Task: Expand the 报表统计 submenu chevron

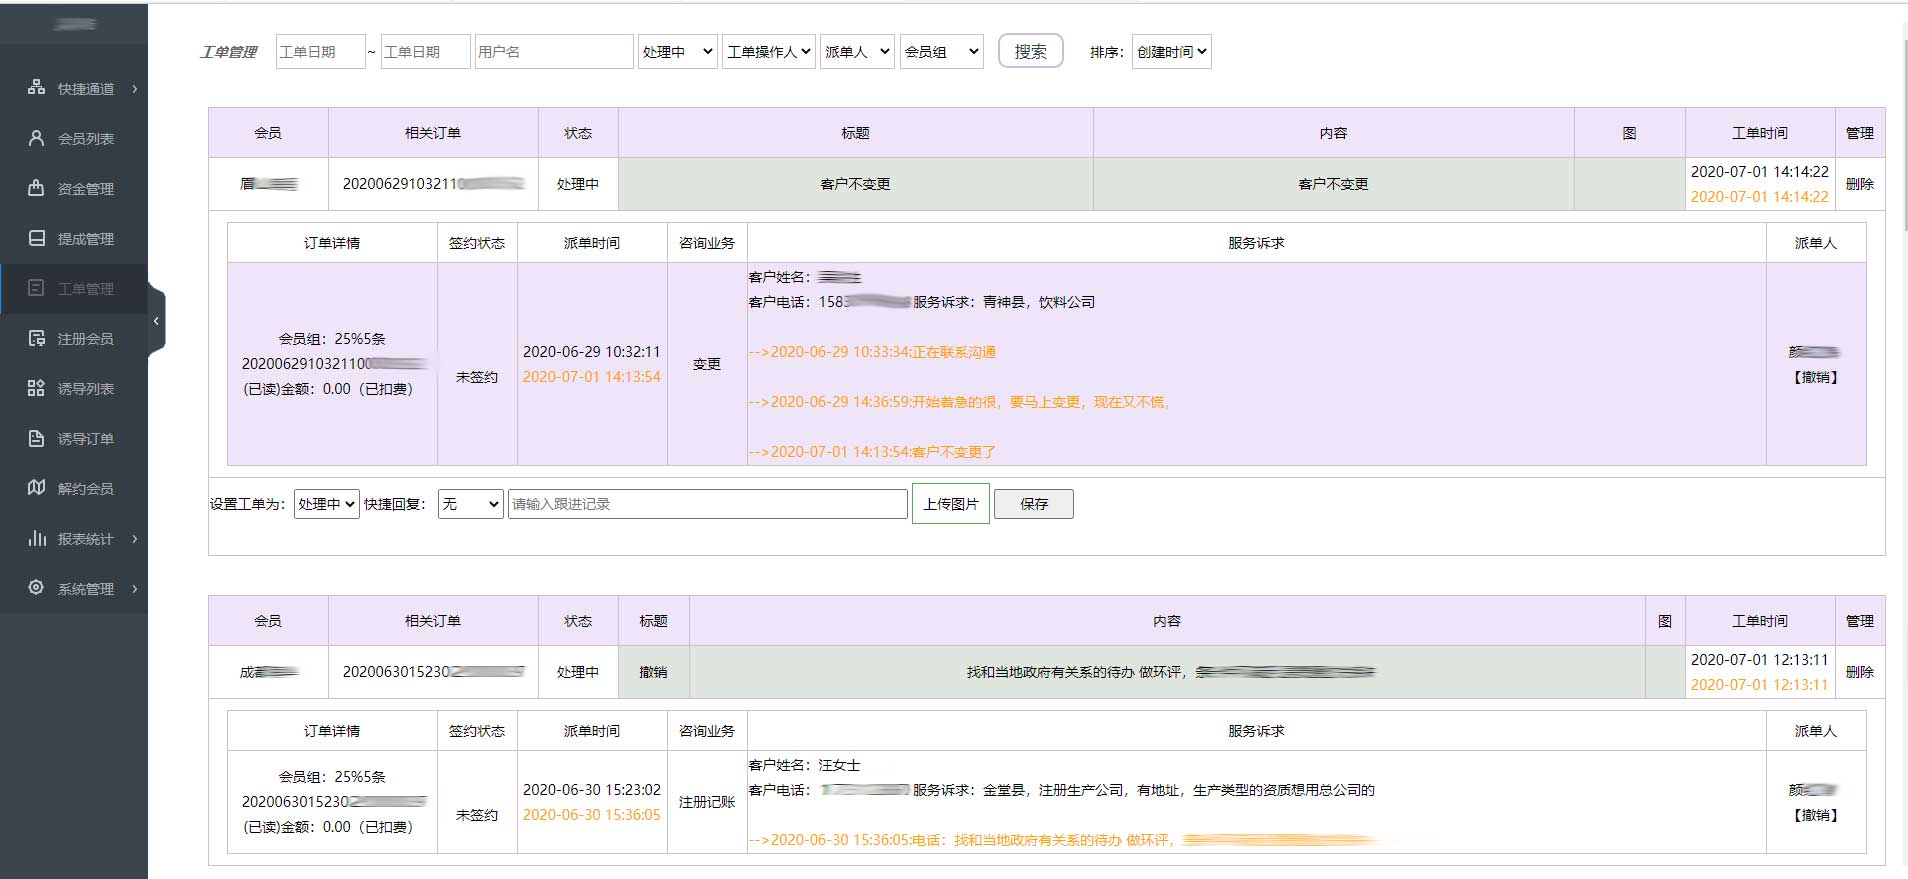Action: (135, 539)
